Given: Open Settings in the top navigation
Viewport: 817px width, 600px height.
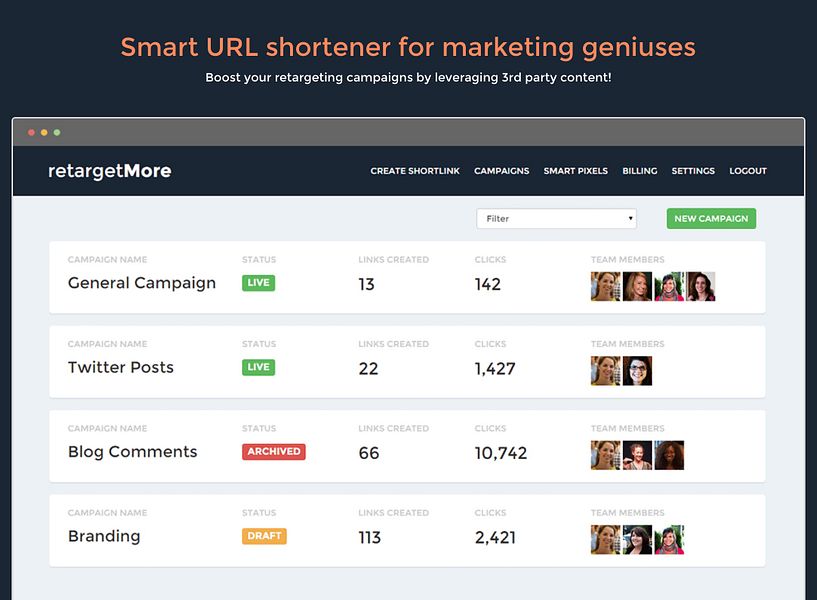Looking at the screenshot, I should click(693, 171).
